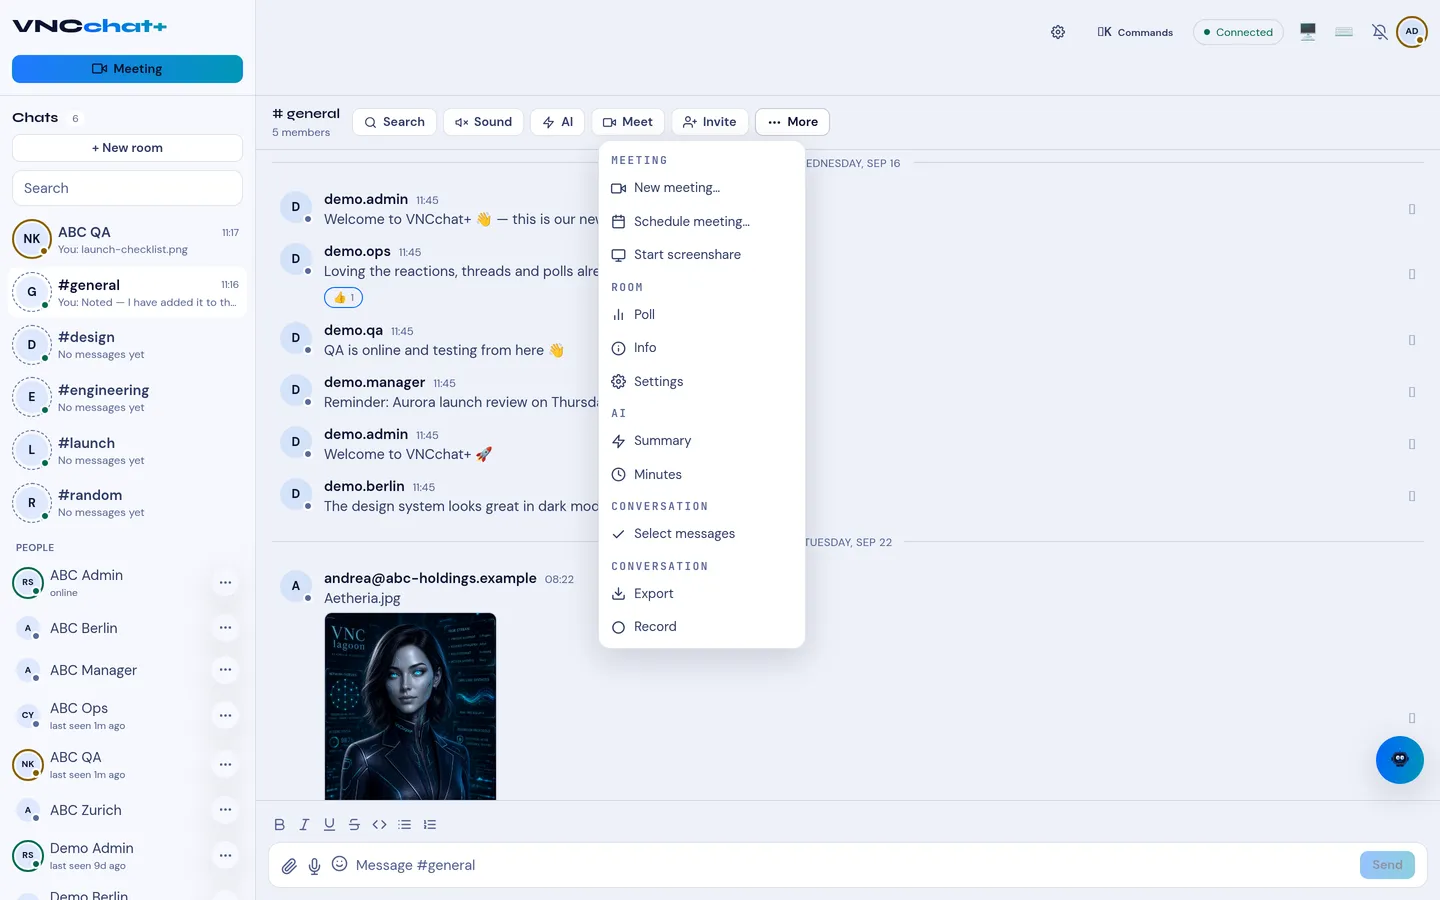Open options for ABC Berlin
Screen dimensions: 1440x900
pyautogui.click(x=225, y=628)
